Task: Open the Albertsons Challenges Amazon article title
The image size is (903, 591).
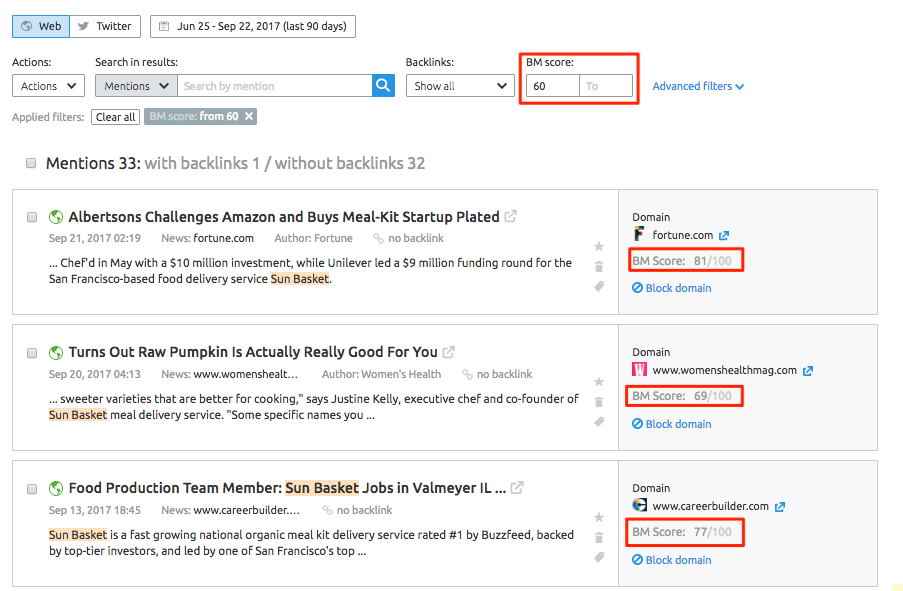Action: 284,217
